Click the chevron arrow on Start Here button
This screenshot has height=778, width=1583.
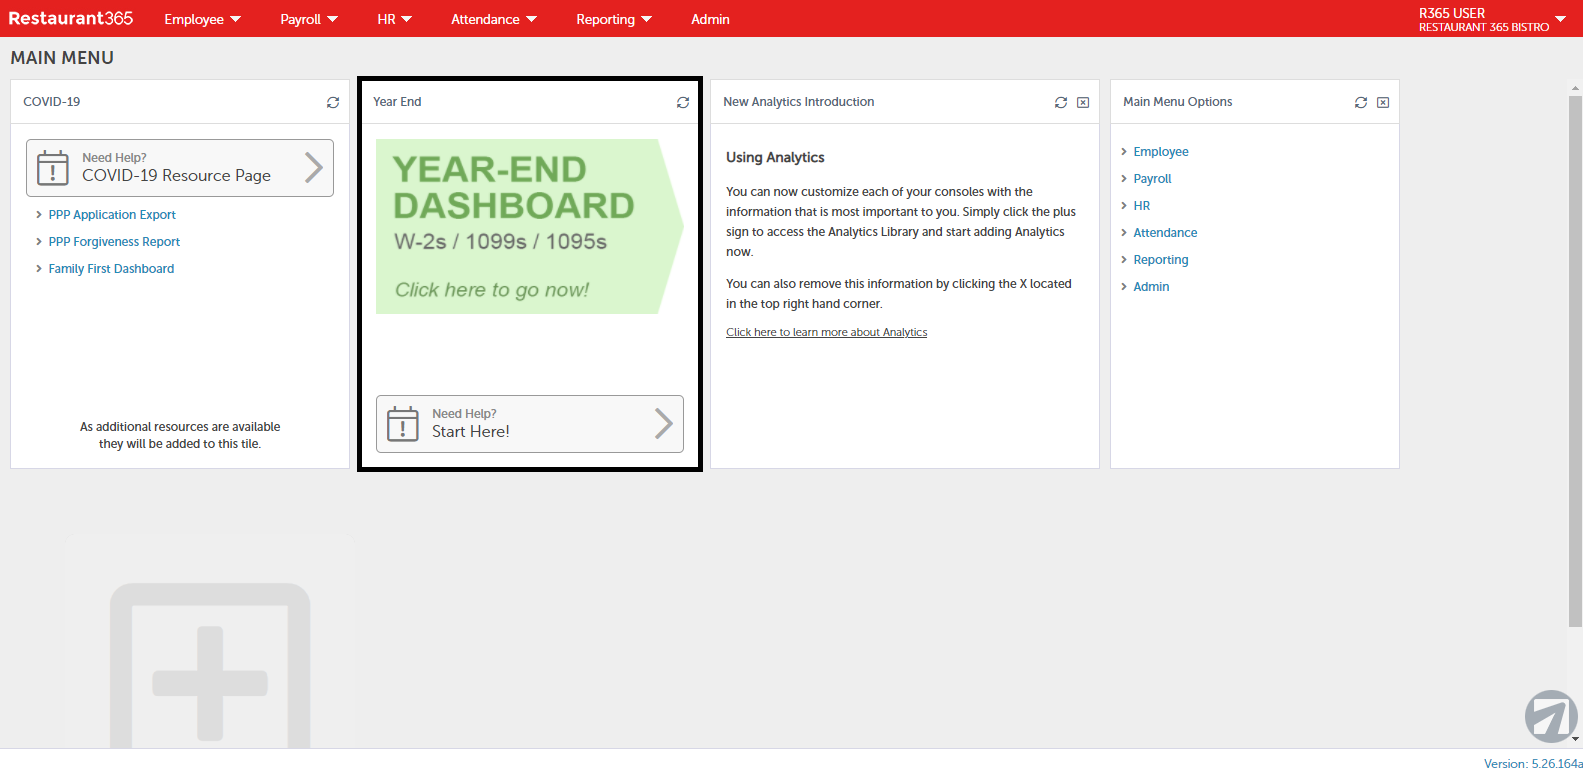click(664, 423)
